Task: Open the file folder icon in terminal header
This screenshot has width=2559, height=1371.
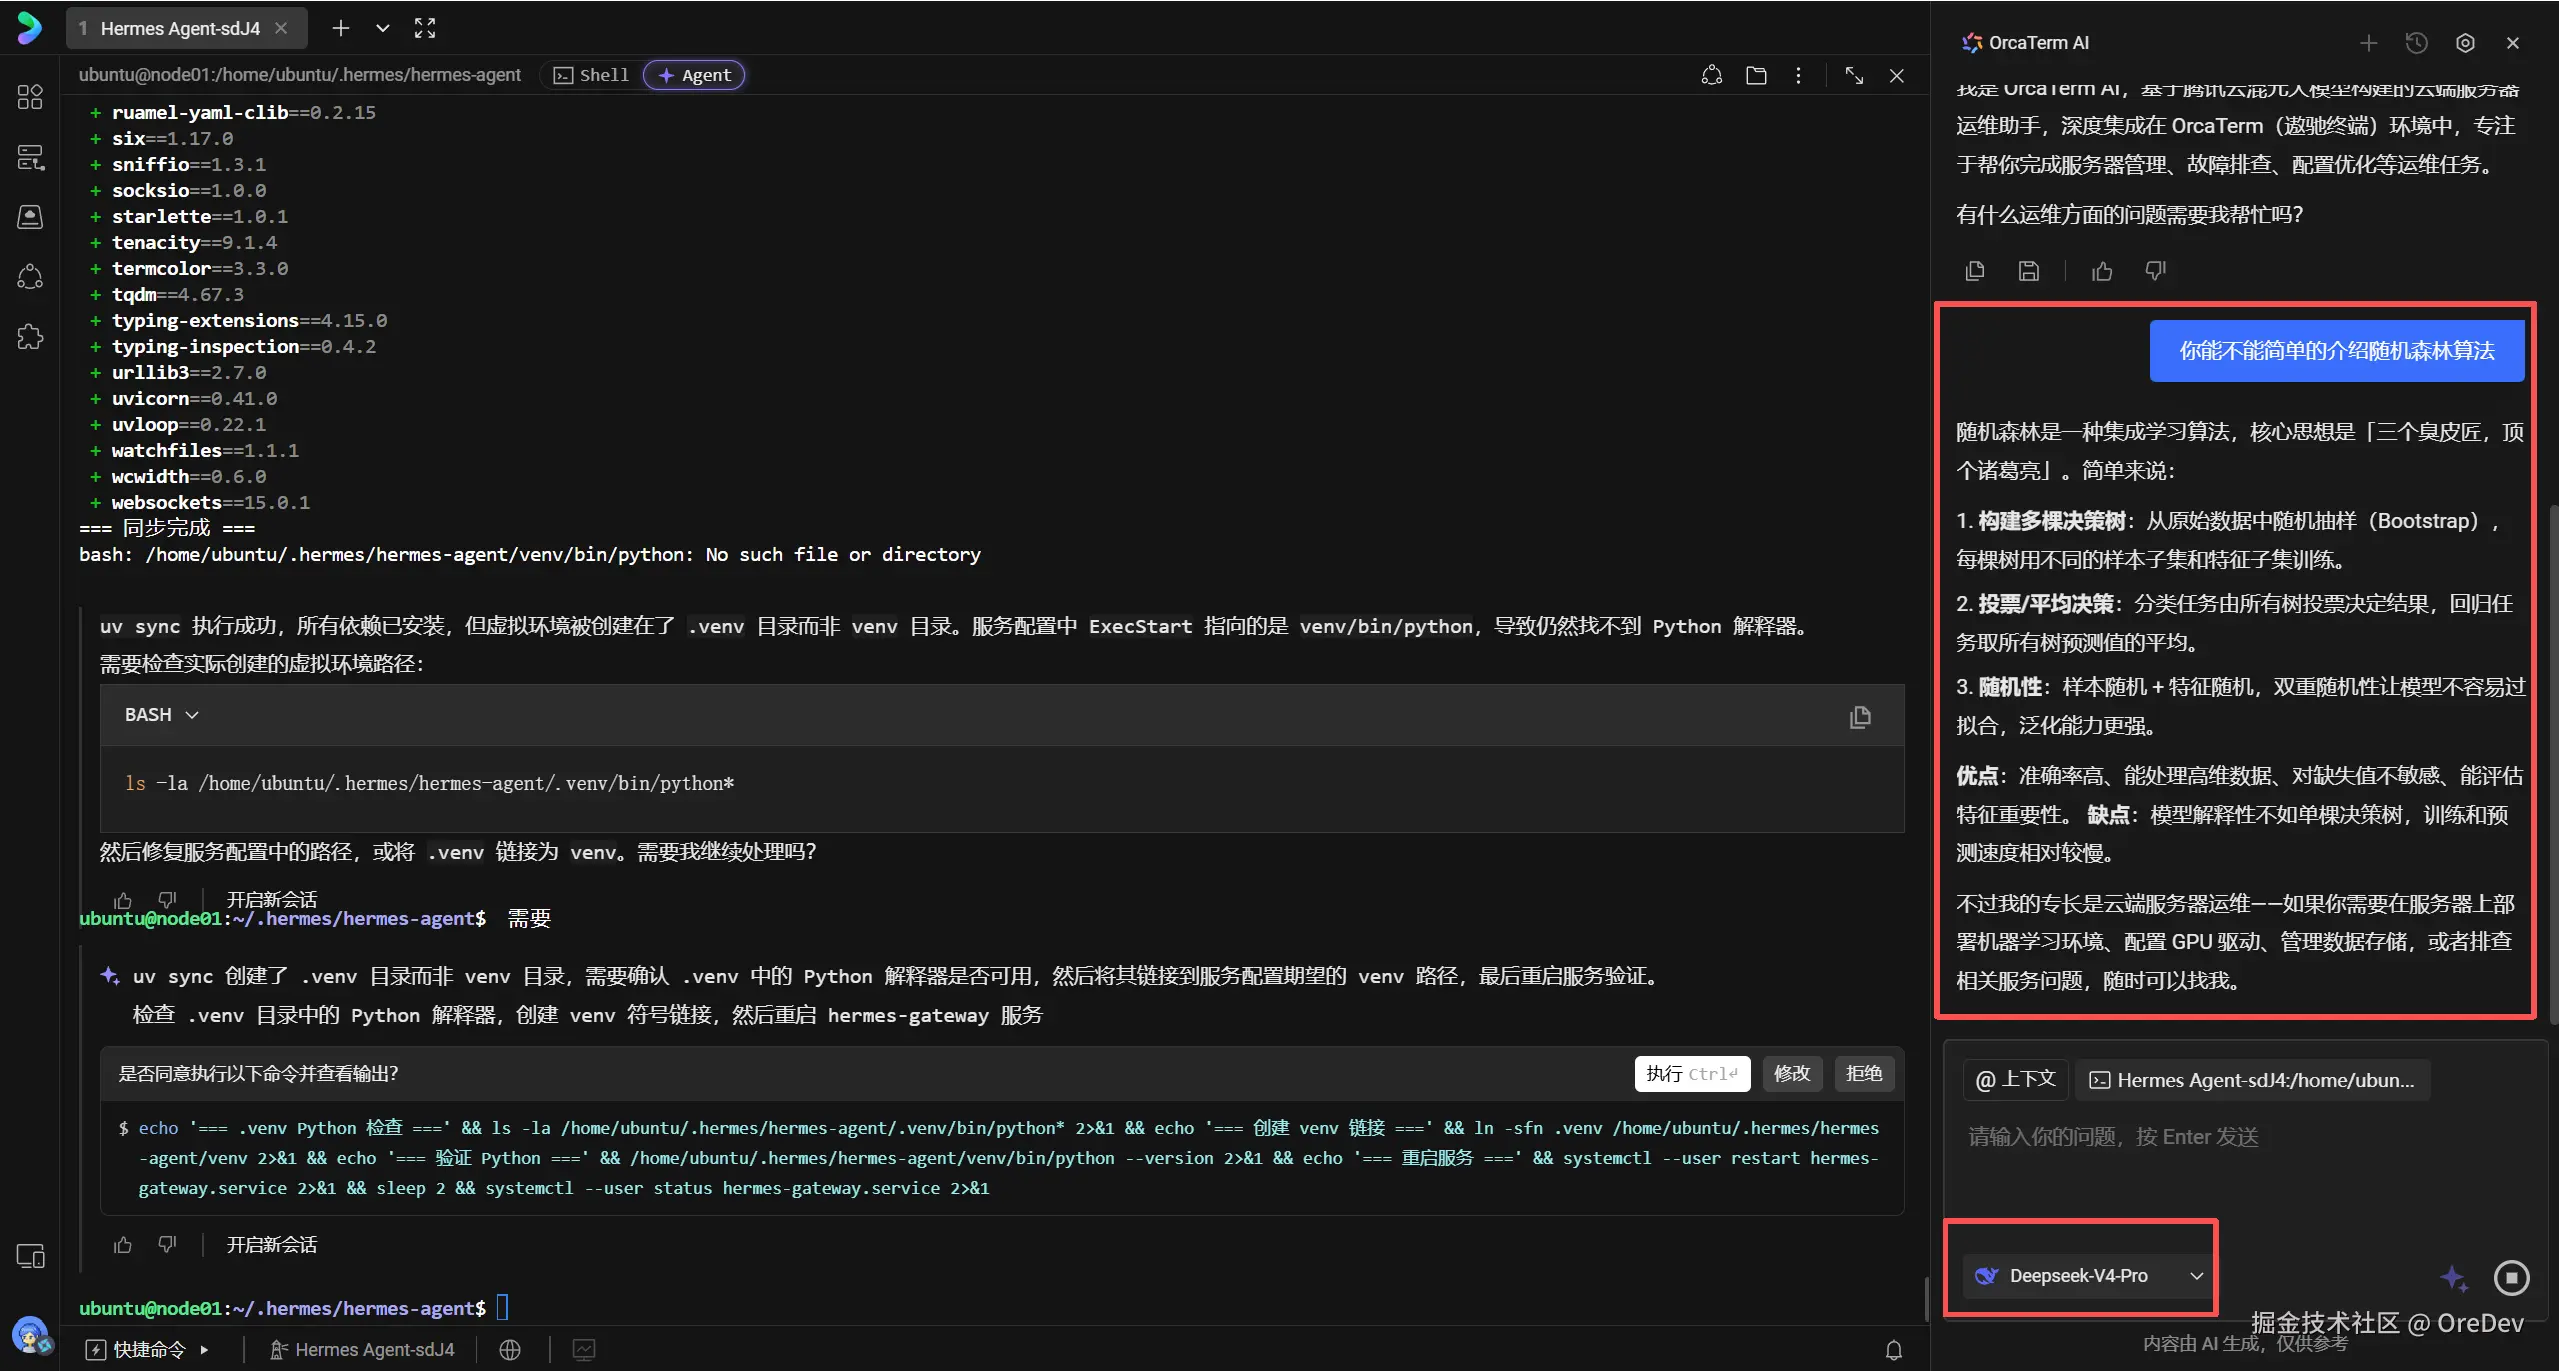Action: [x=1756, y=75]
